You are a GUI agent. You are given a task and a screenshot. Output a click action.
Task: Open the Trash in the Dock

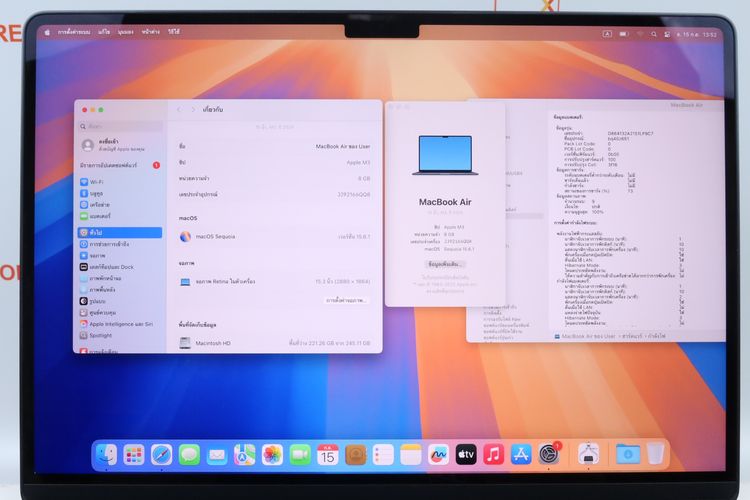coord(655,455)
